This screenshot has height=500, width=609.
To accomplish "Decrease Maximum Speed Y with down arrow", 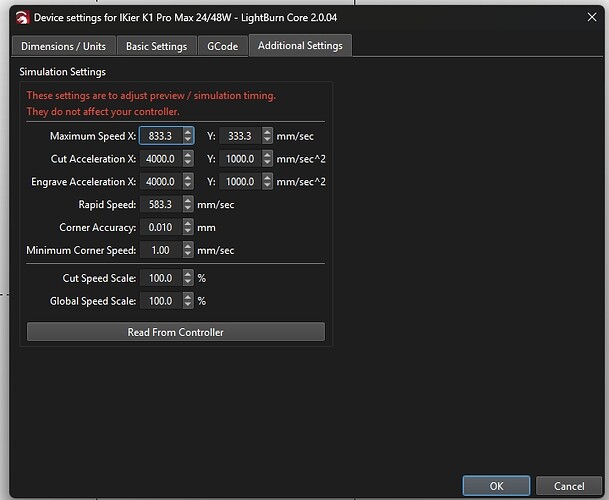I will click(267, 140).
